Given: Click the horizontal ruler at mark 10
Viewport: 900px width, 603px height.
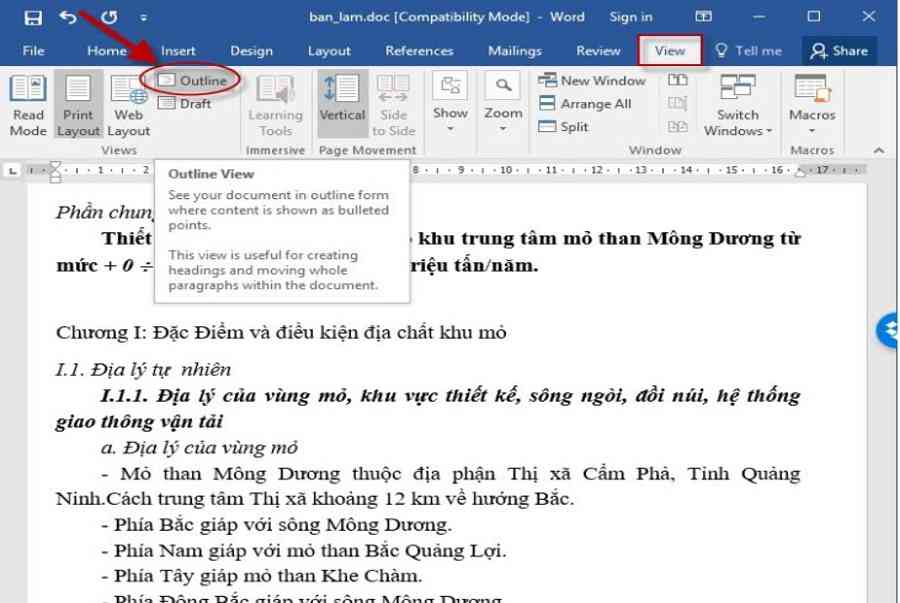Looking at the screenshot, I should (506, 170).
